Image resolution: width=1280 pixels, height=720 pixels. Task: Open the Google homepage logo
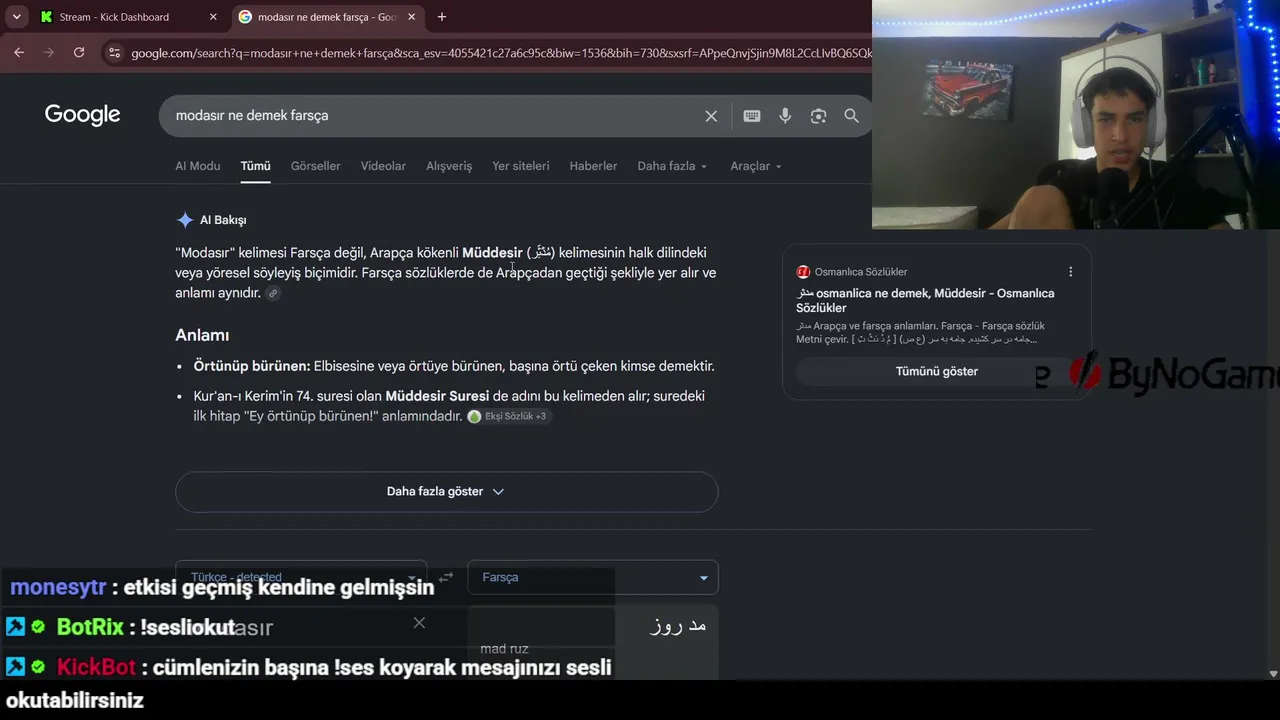82,115
